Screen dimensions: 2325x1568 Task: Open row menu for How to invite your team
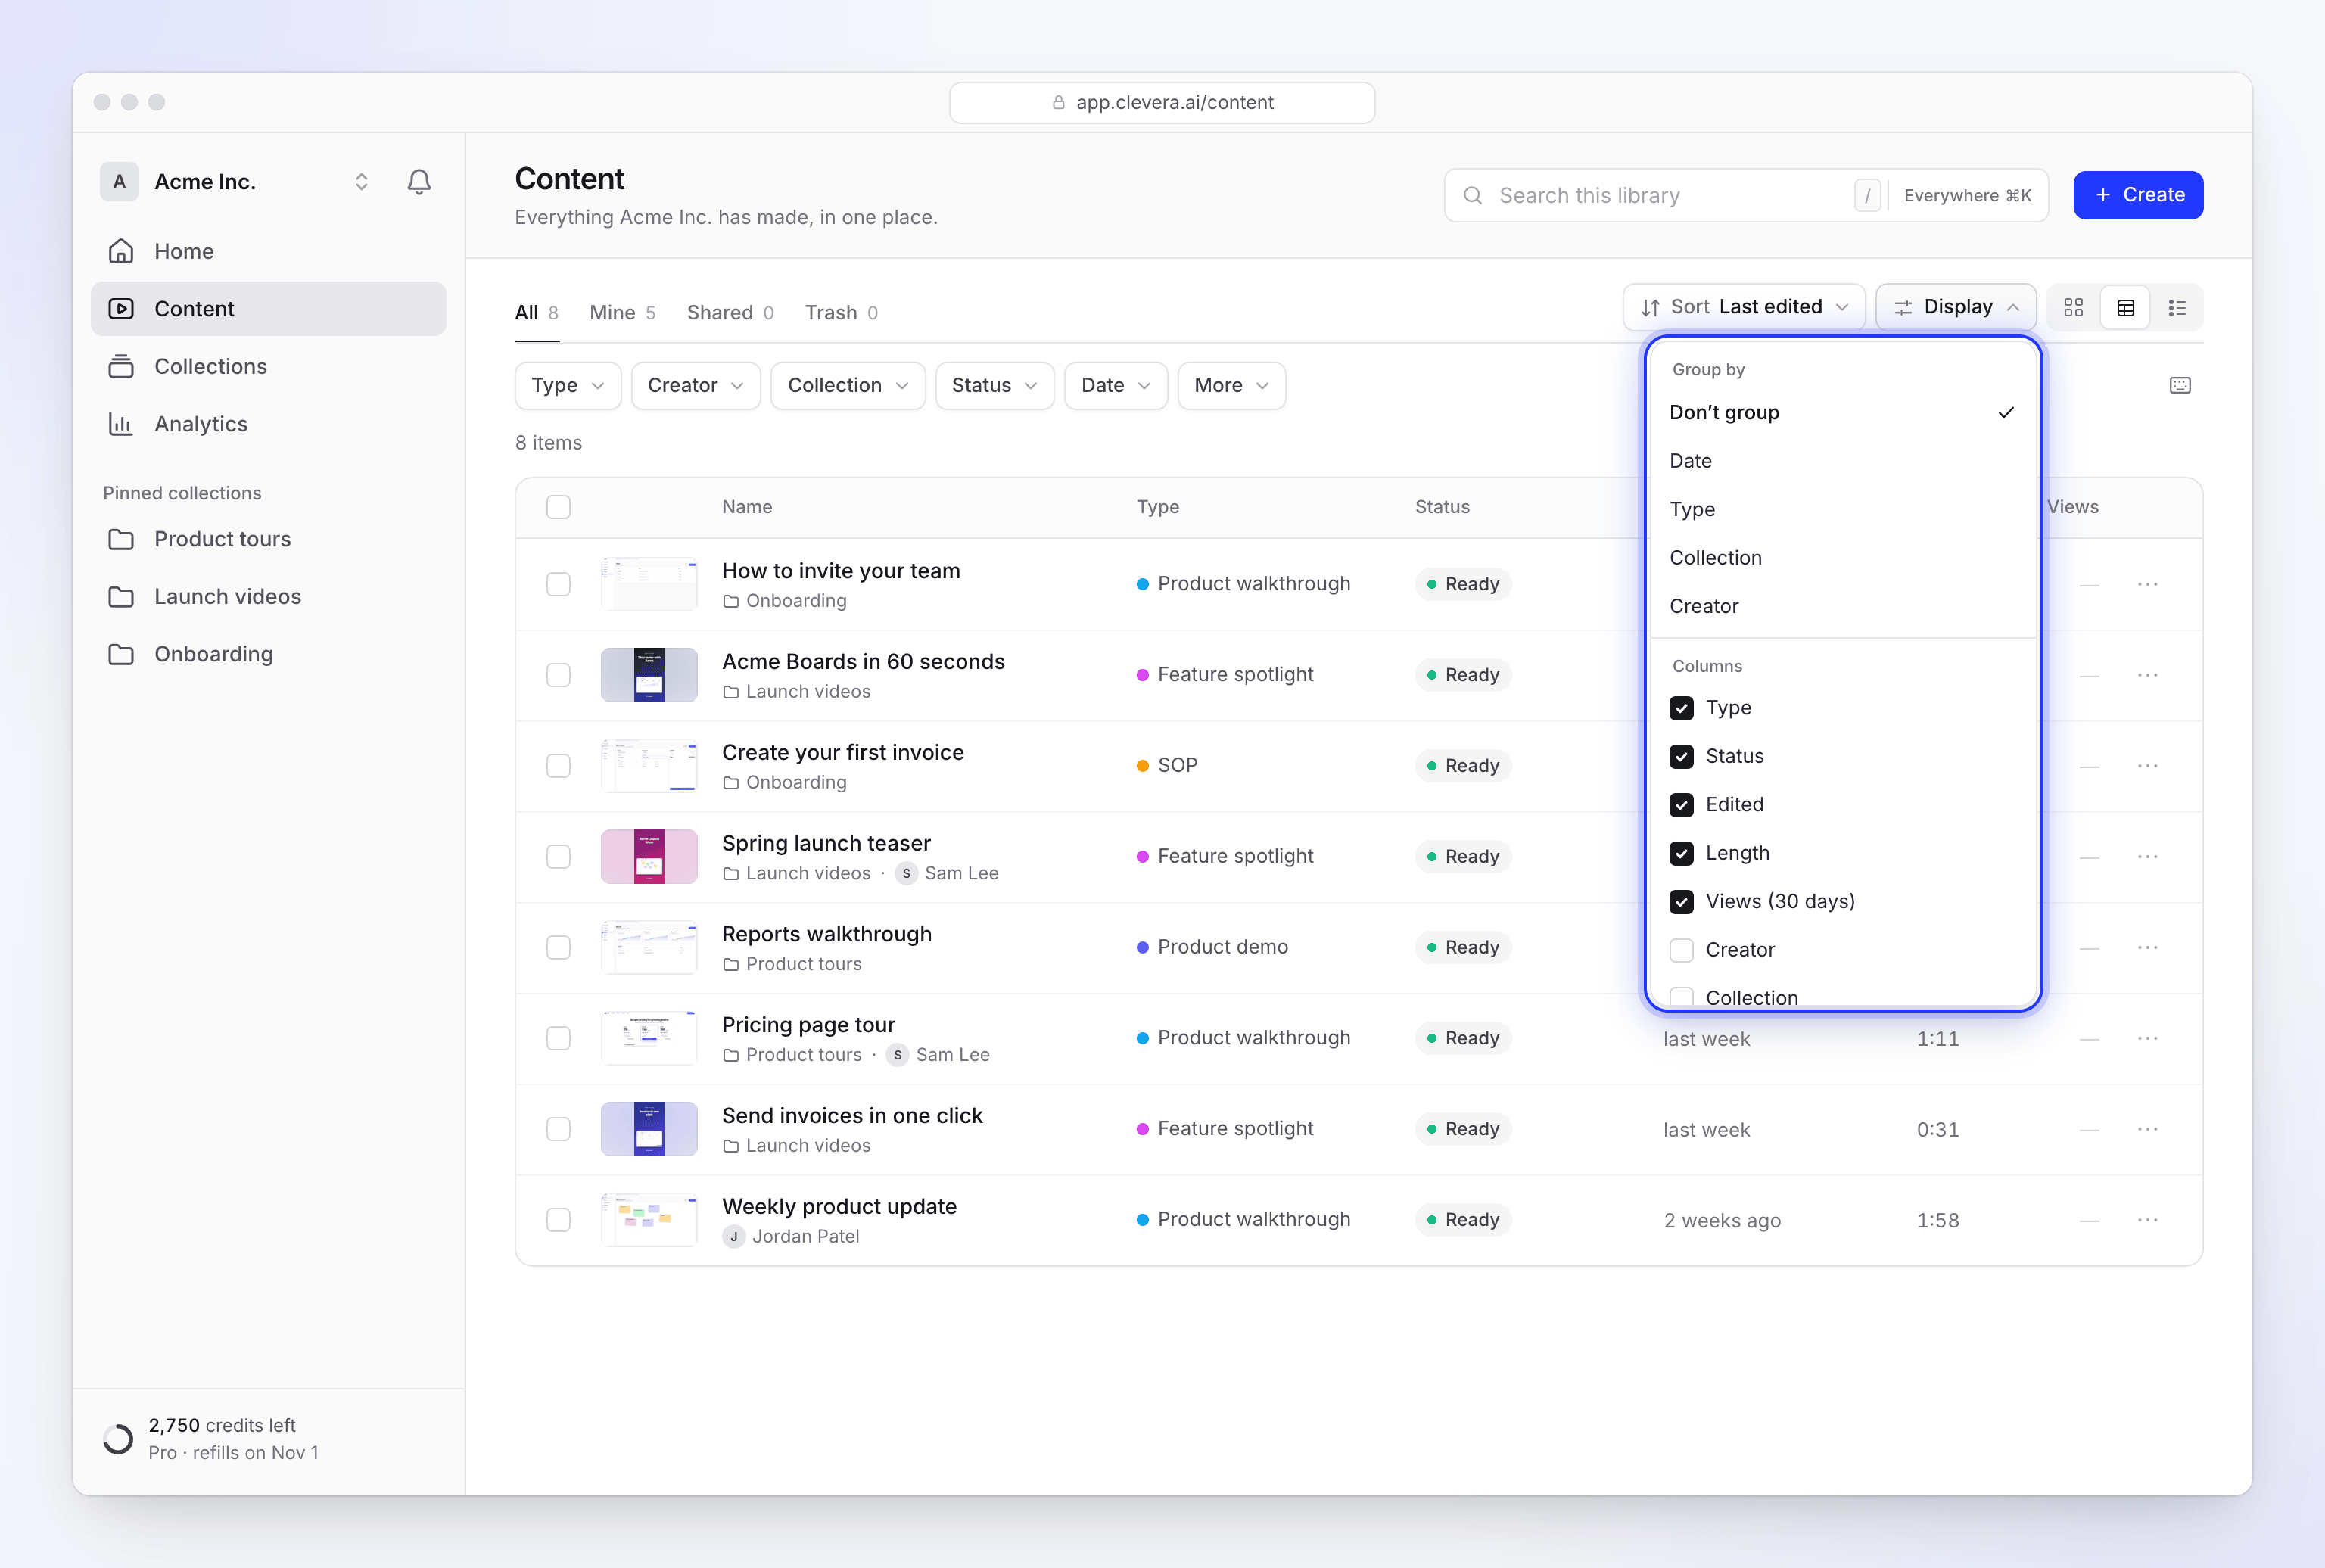[x=2148, y=584]
